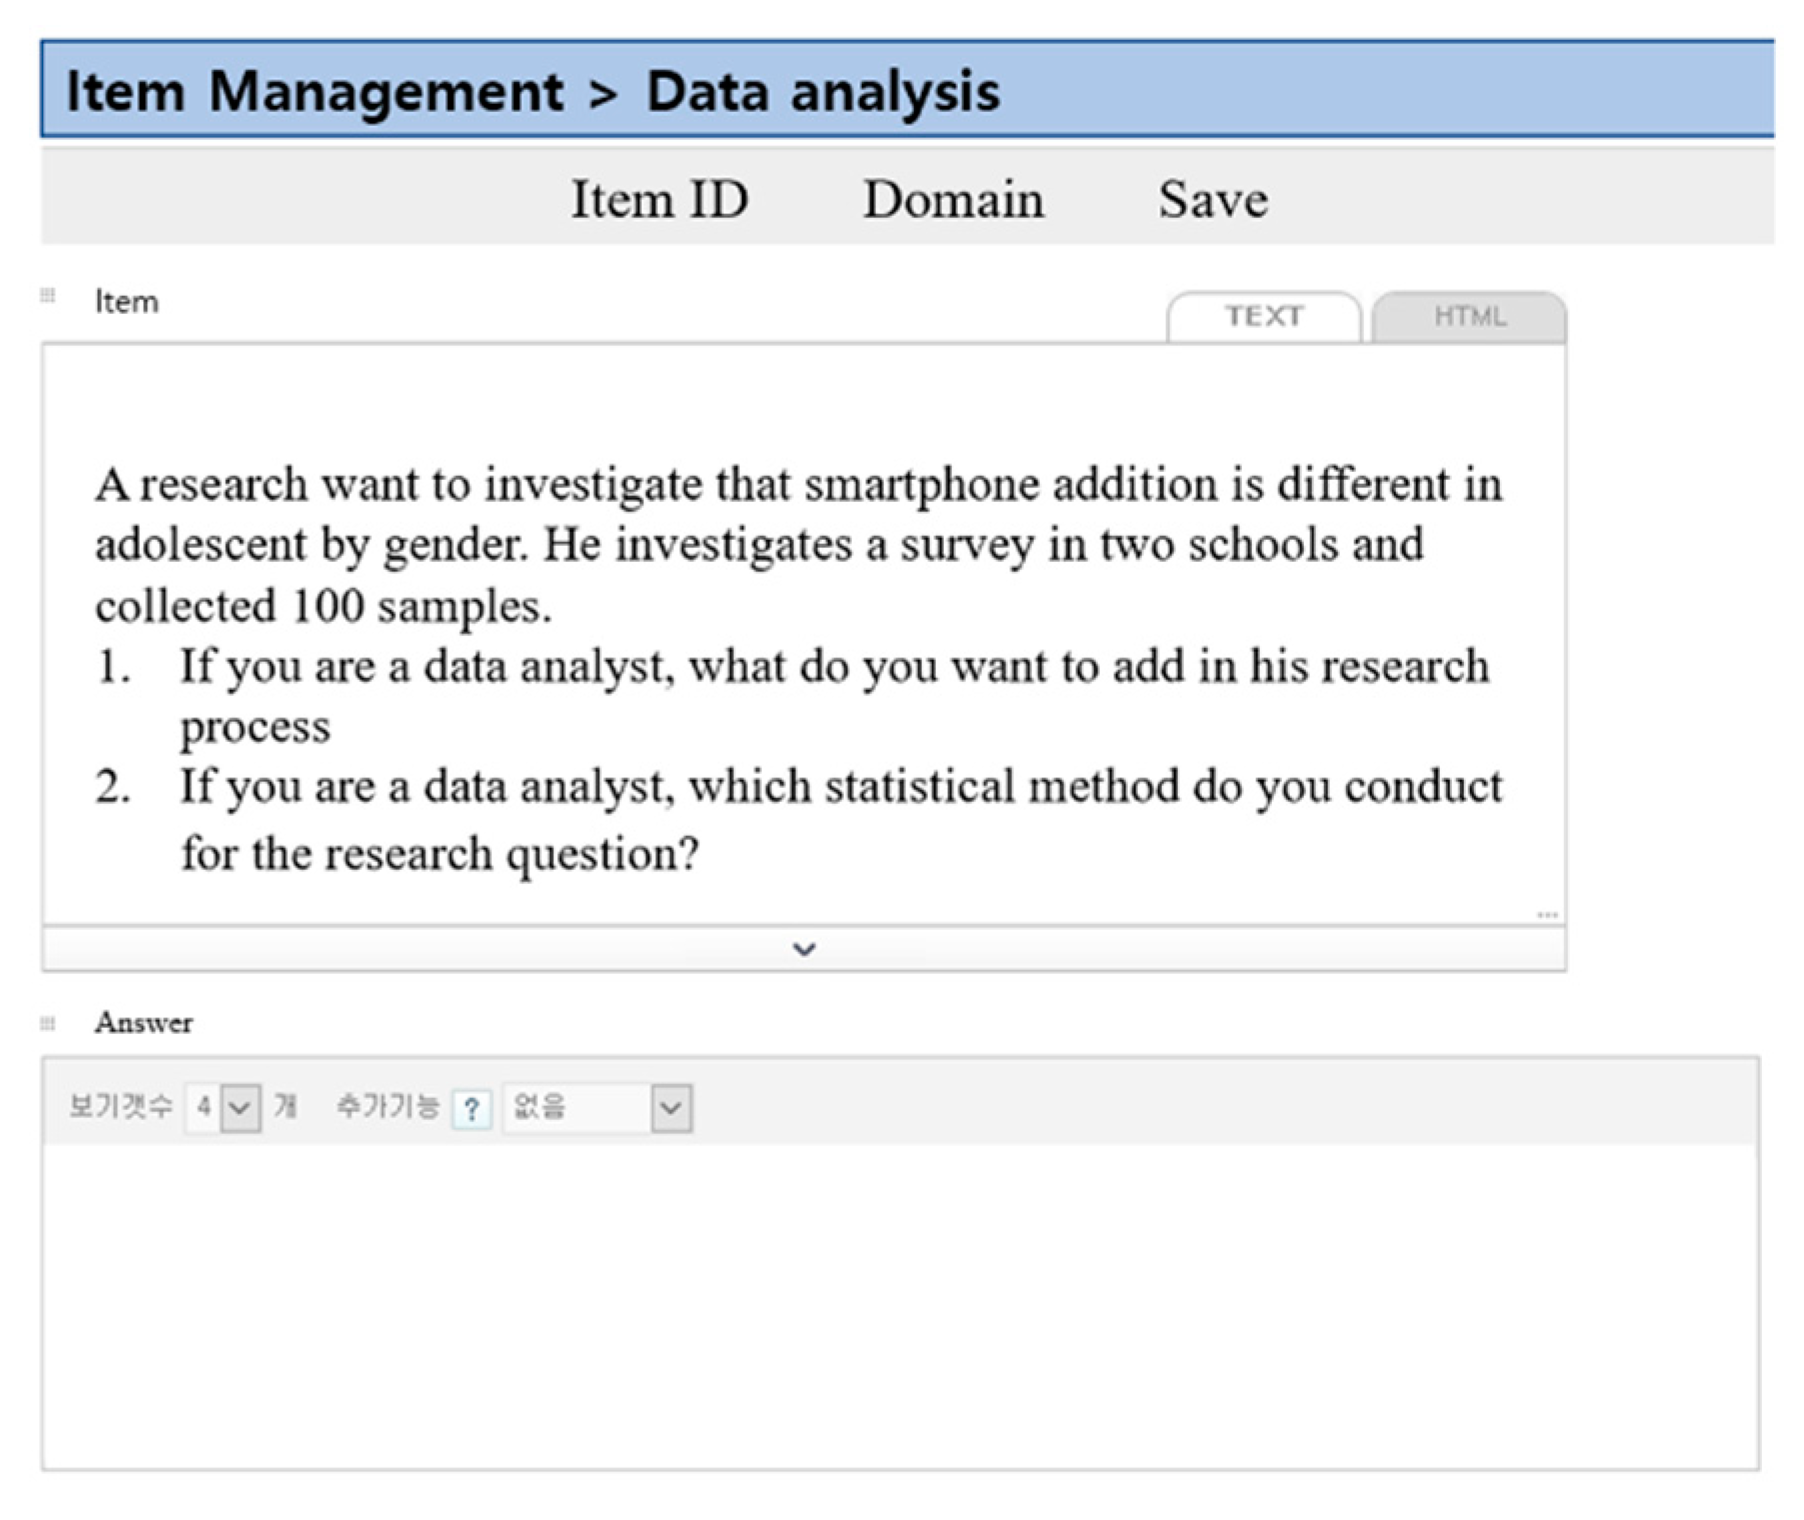The width and height of the screenshot is (1804, 1520).
Task: Switch to the TEXT editor tab
Action: [1263, 317]
